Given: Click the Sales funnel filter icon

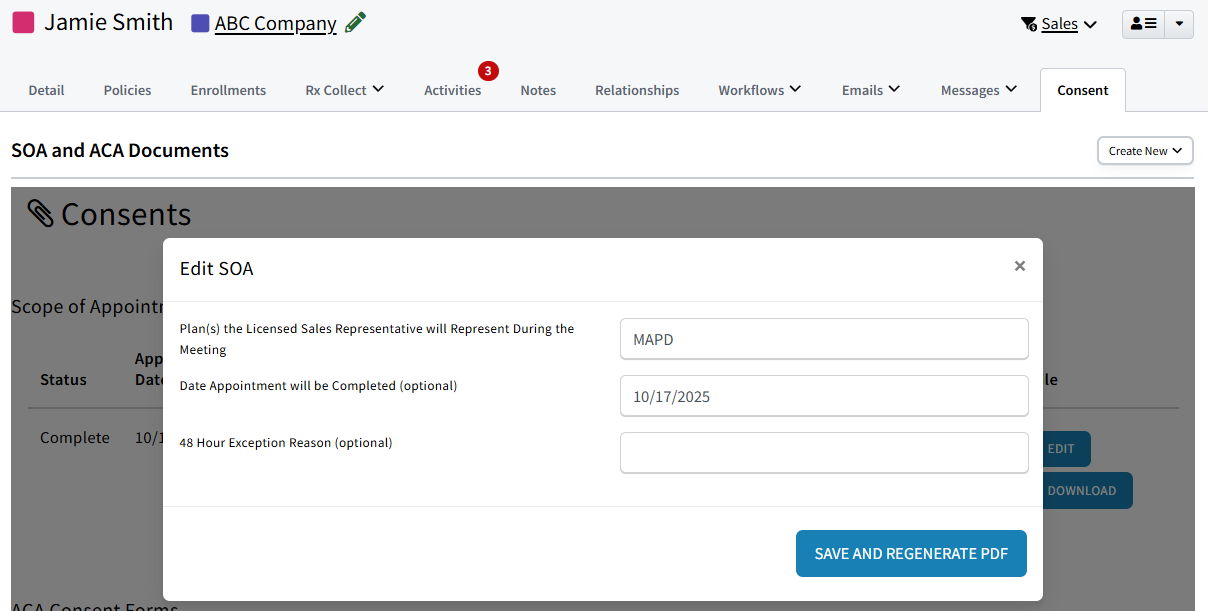Looking at the screenshot, I should click(1027, 23).
